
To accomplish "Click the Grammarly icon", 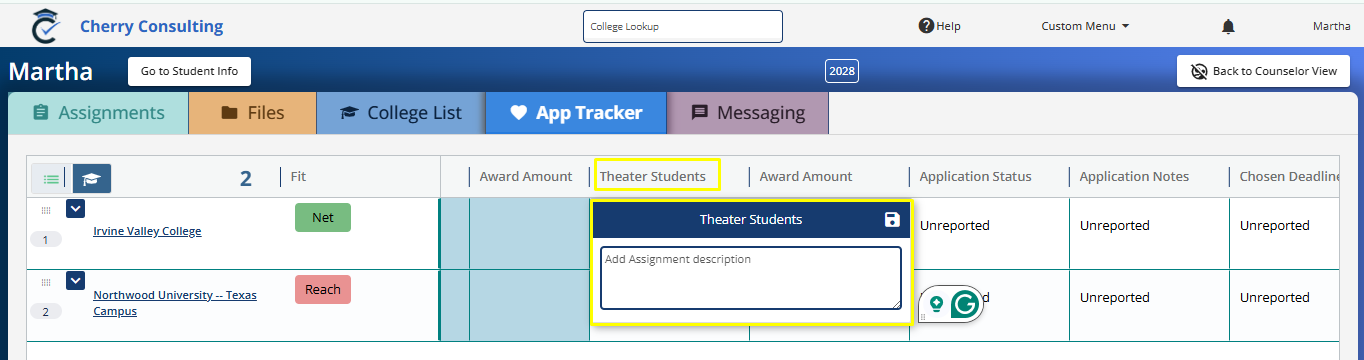I will 964,304.
